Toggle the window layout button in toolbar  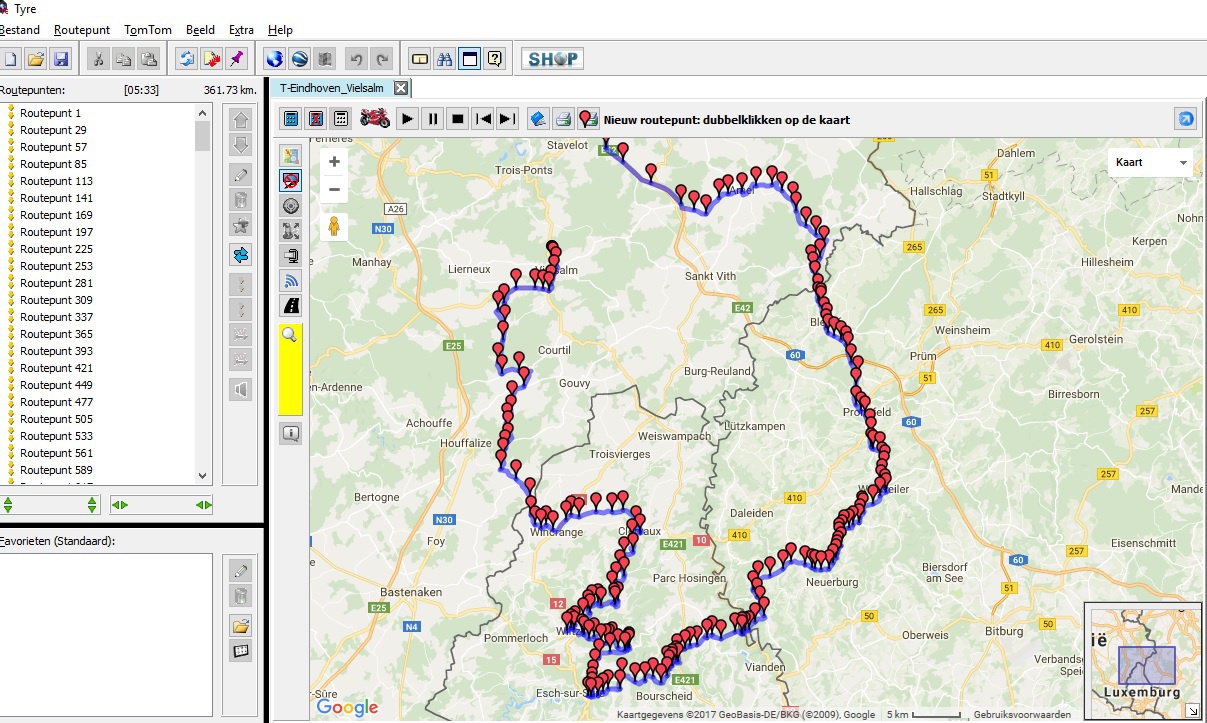point(469,59)
